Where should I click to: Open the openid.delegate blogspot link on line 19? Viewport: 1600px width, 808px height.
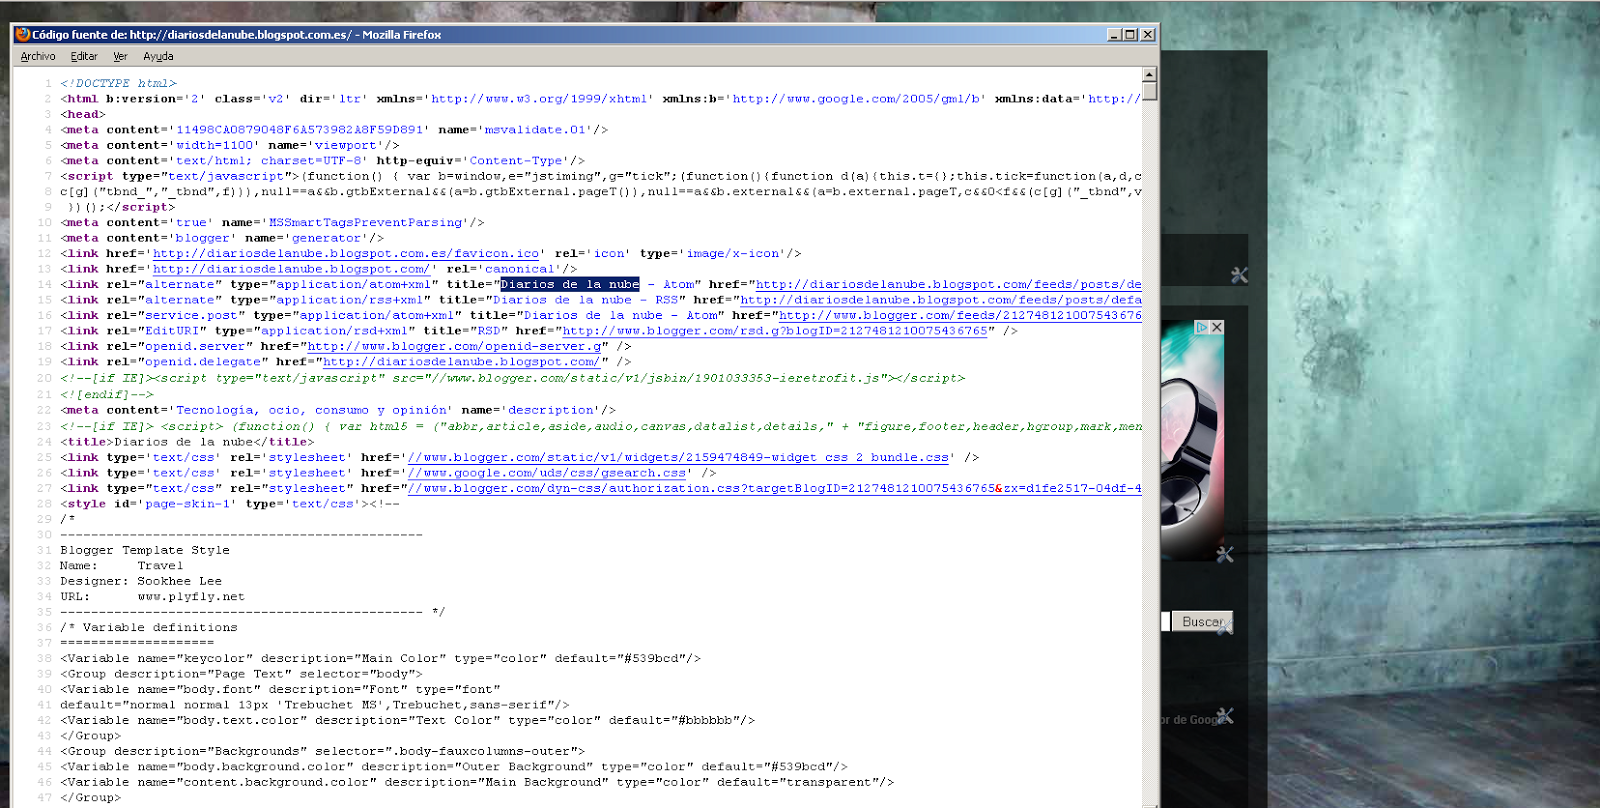tap(461, 362)
